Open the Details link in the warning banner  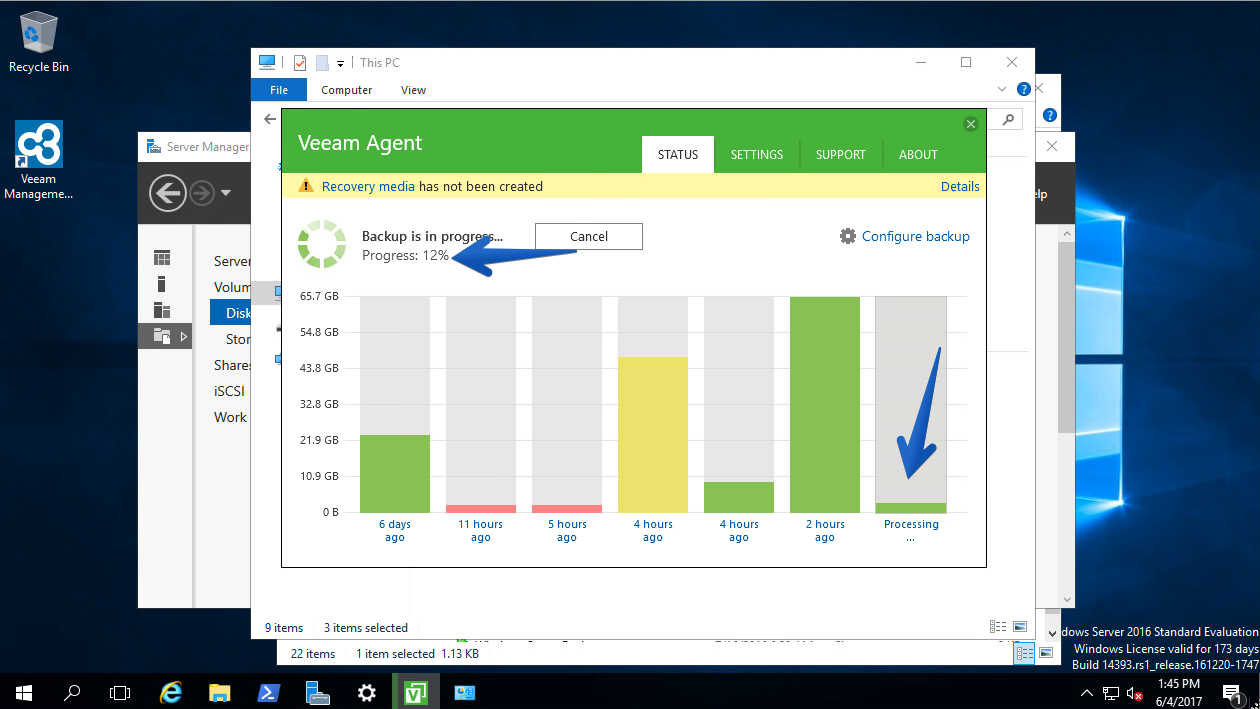(960, 186)
